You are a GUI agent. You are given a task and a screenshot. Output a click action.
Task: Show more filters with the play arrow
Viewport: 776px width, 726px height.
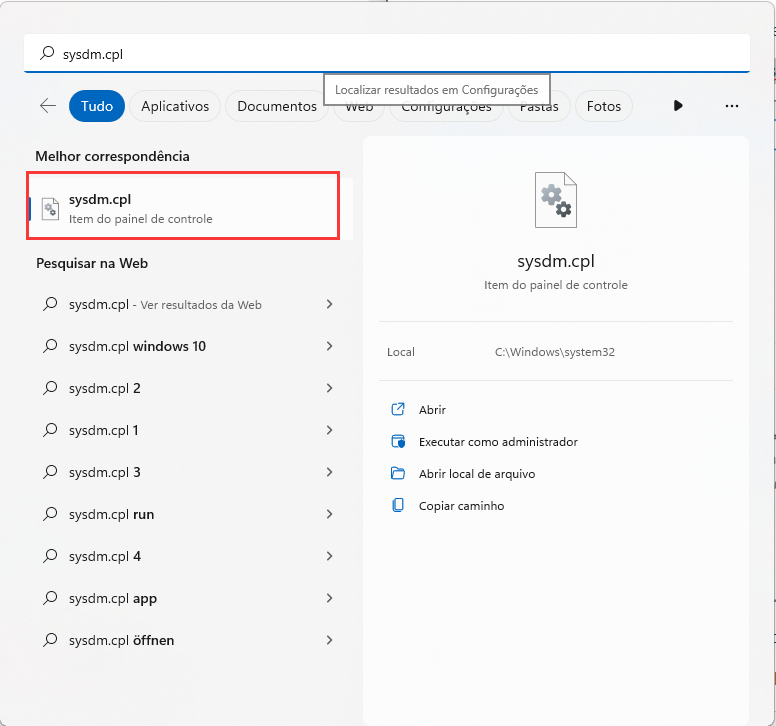coord(678,105)
